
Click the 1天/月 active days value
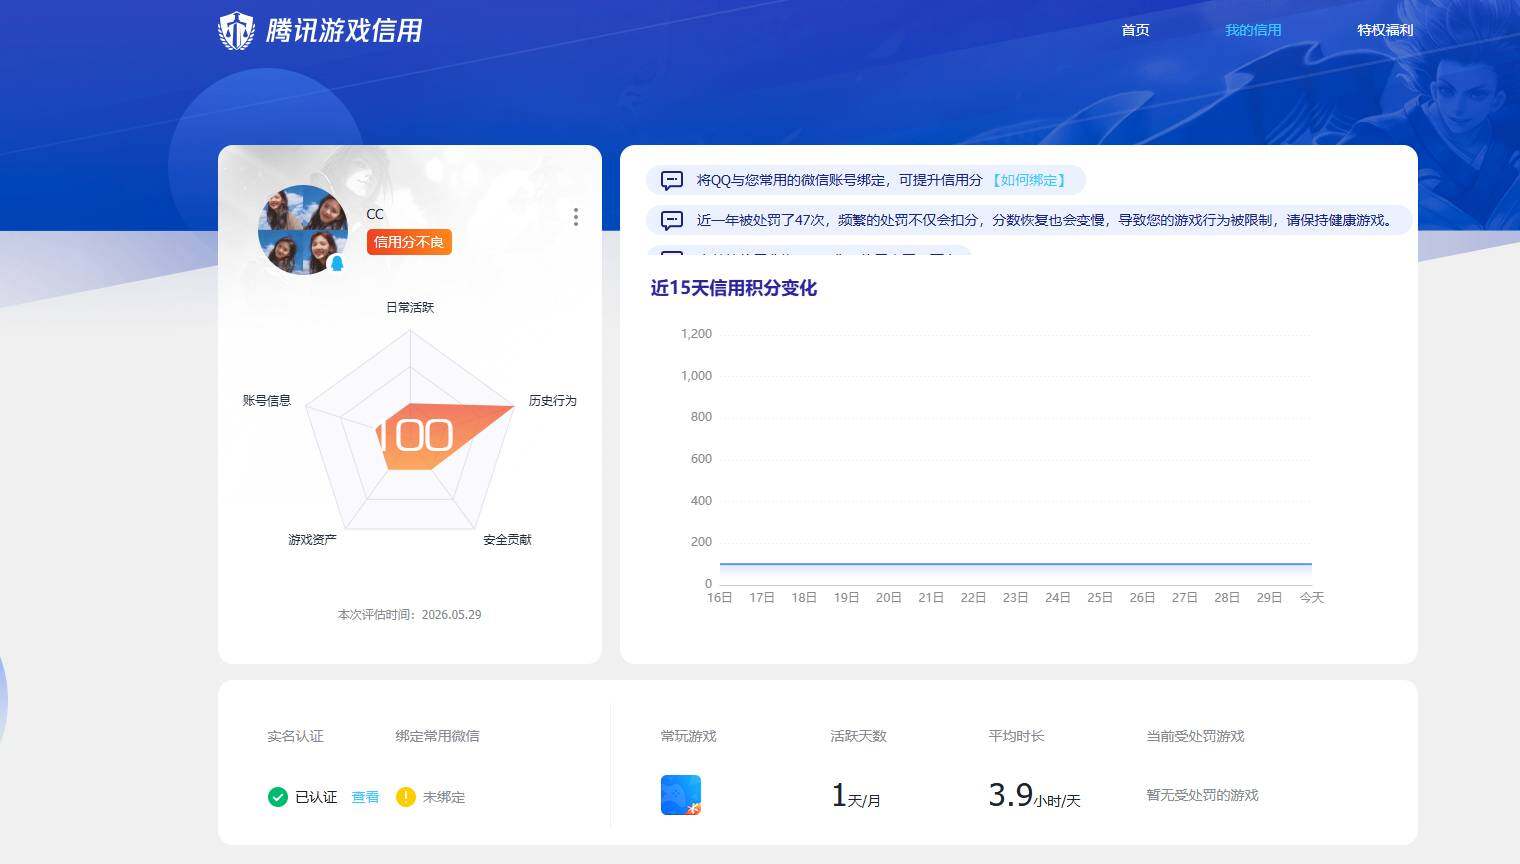(x=856, y=796)
